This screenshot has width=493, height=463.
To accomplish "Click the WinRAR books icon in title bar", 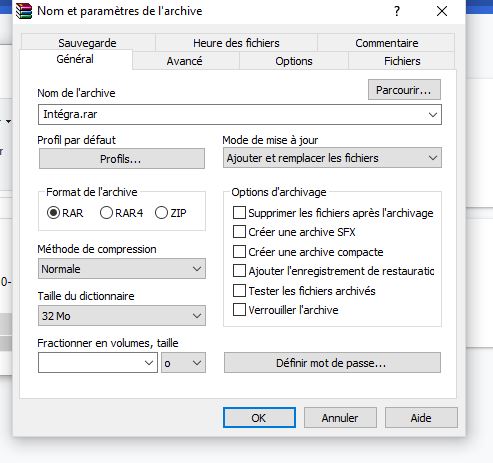I will pyautogui.click(x=24, y=11).
